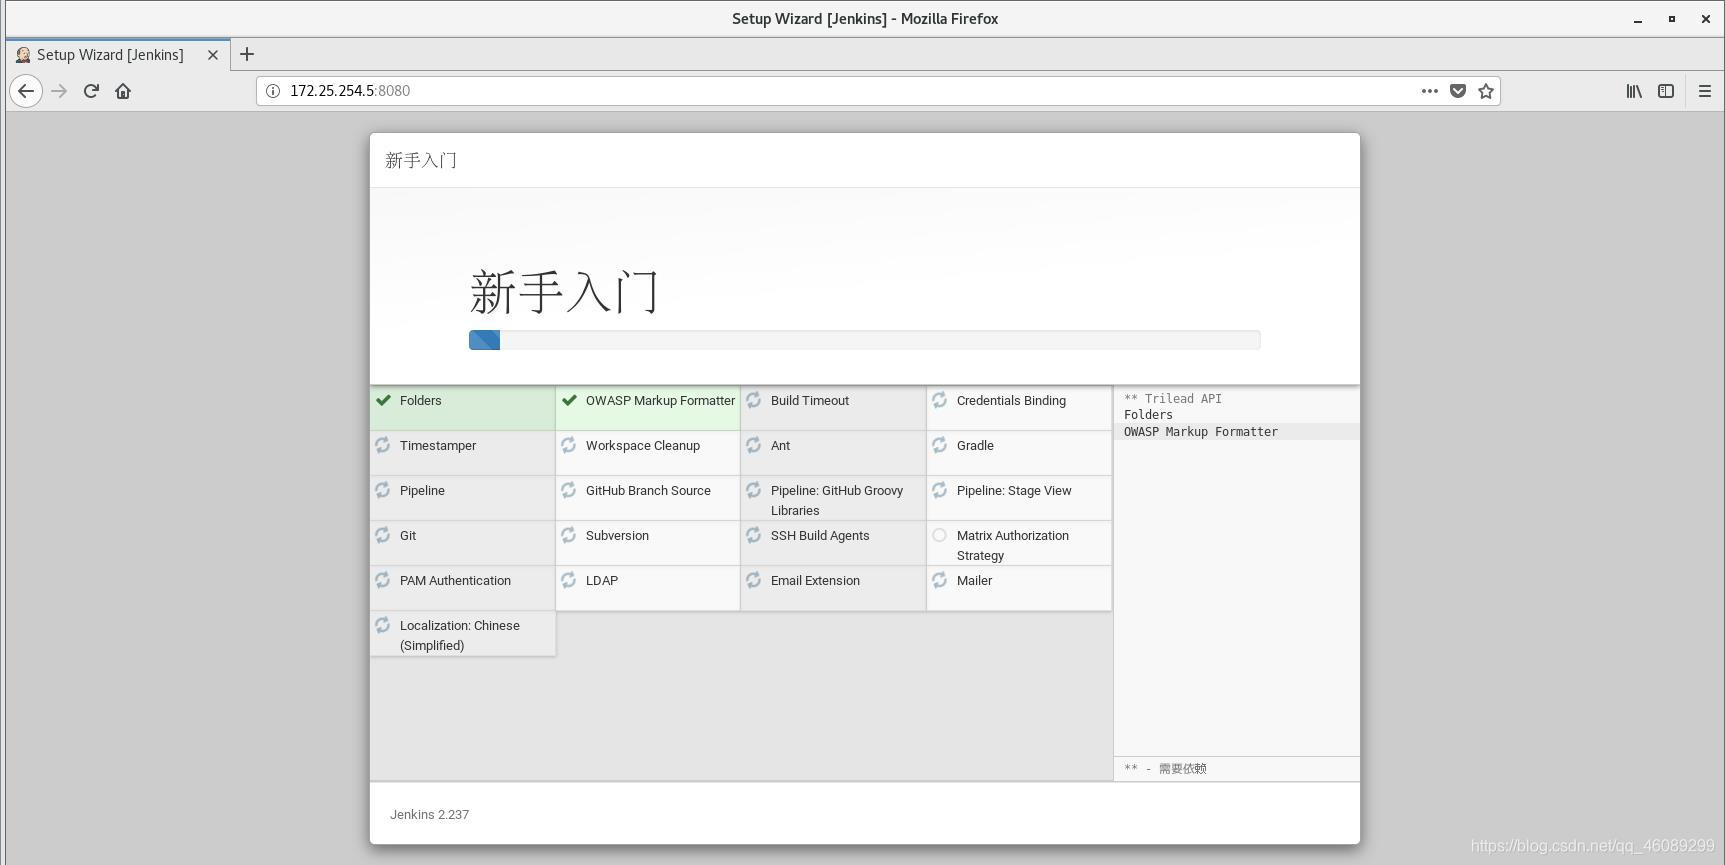Click the Mailer plugin label
The height and width of the screenshot is (865, 1725).
(x=974, y=581)
